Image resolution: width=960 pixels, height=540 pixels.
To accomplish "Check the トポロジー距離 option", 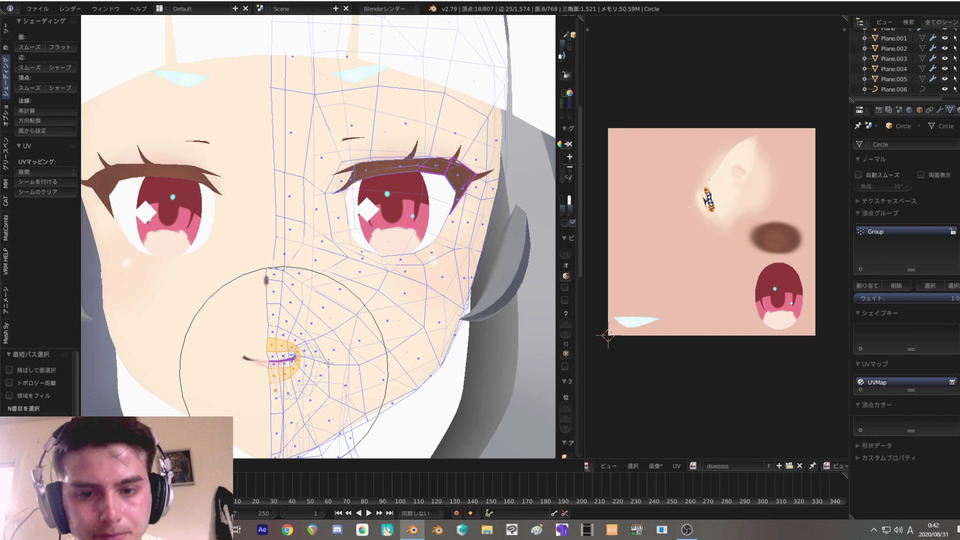I will point(10,382).
